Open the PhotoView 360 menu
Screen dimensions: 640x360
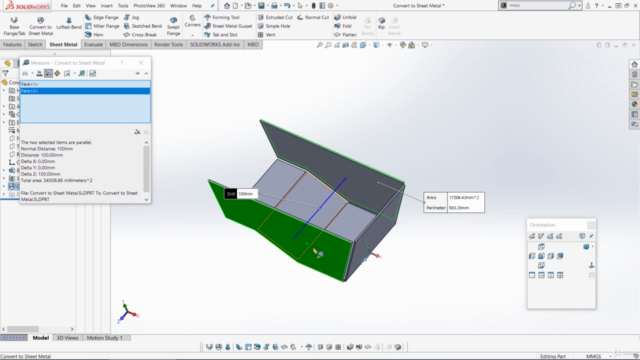pos(149,6)
